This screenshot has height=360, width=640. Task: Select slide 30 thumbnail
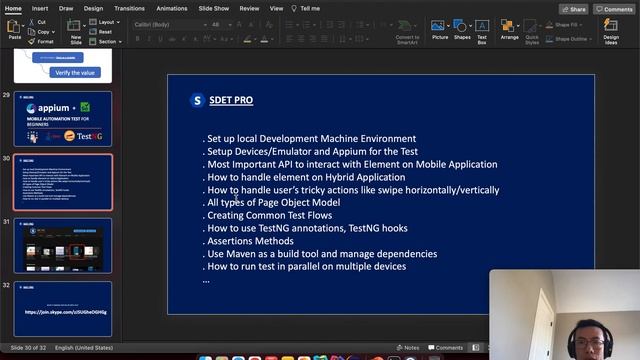click(x=63, y=182)
